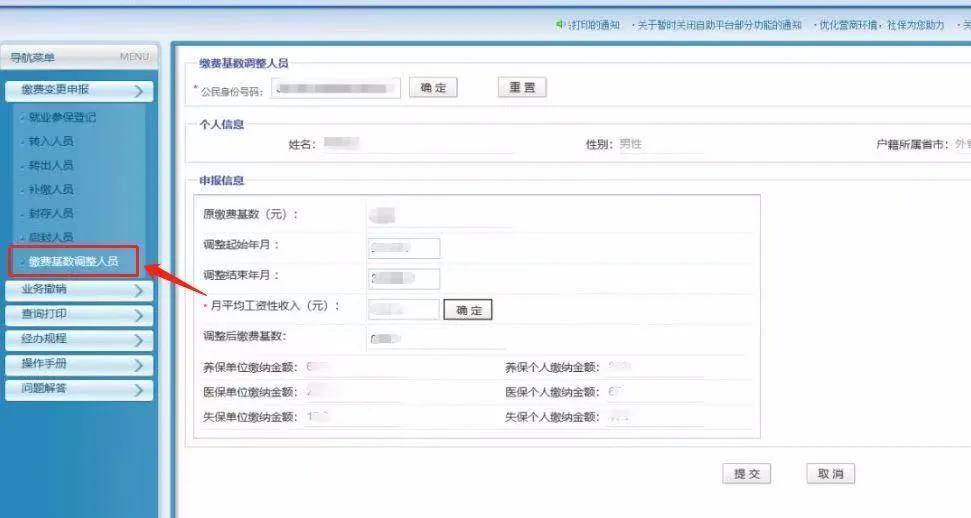Viewport: 971px width, 518px height.
Task: Click the 提交 button
Action: (747, 474)
